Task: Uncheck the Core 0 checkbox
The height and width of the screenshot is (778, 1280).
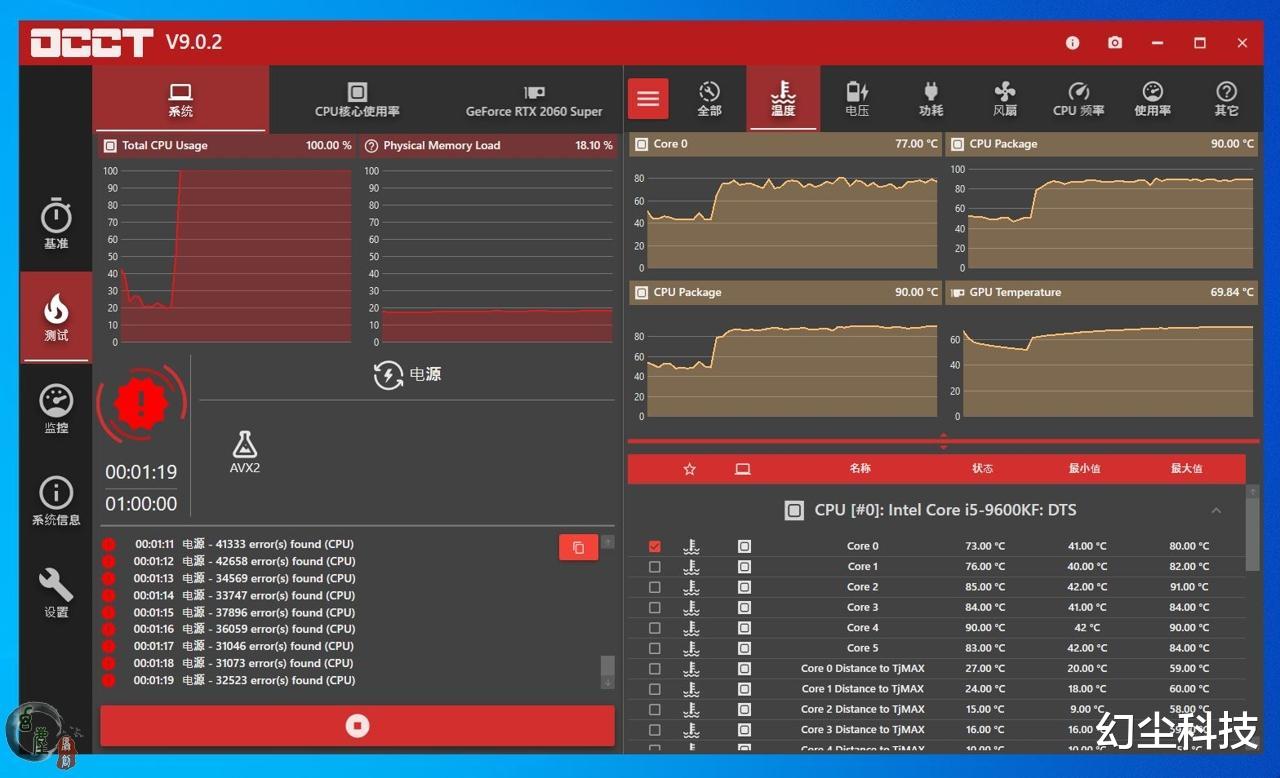Action: [655, 546]
